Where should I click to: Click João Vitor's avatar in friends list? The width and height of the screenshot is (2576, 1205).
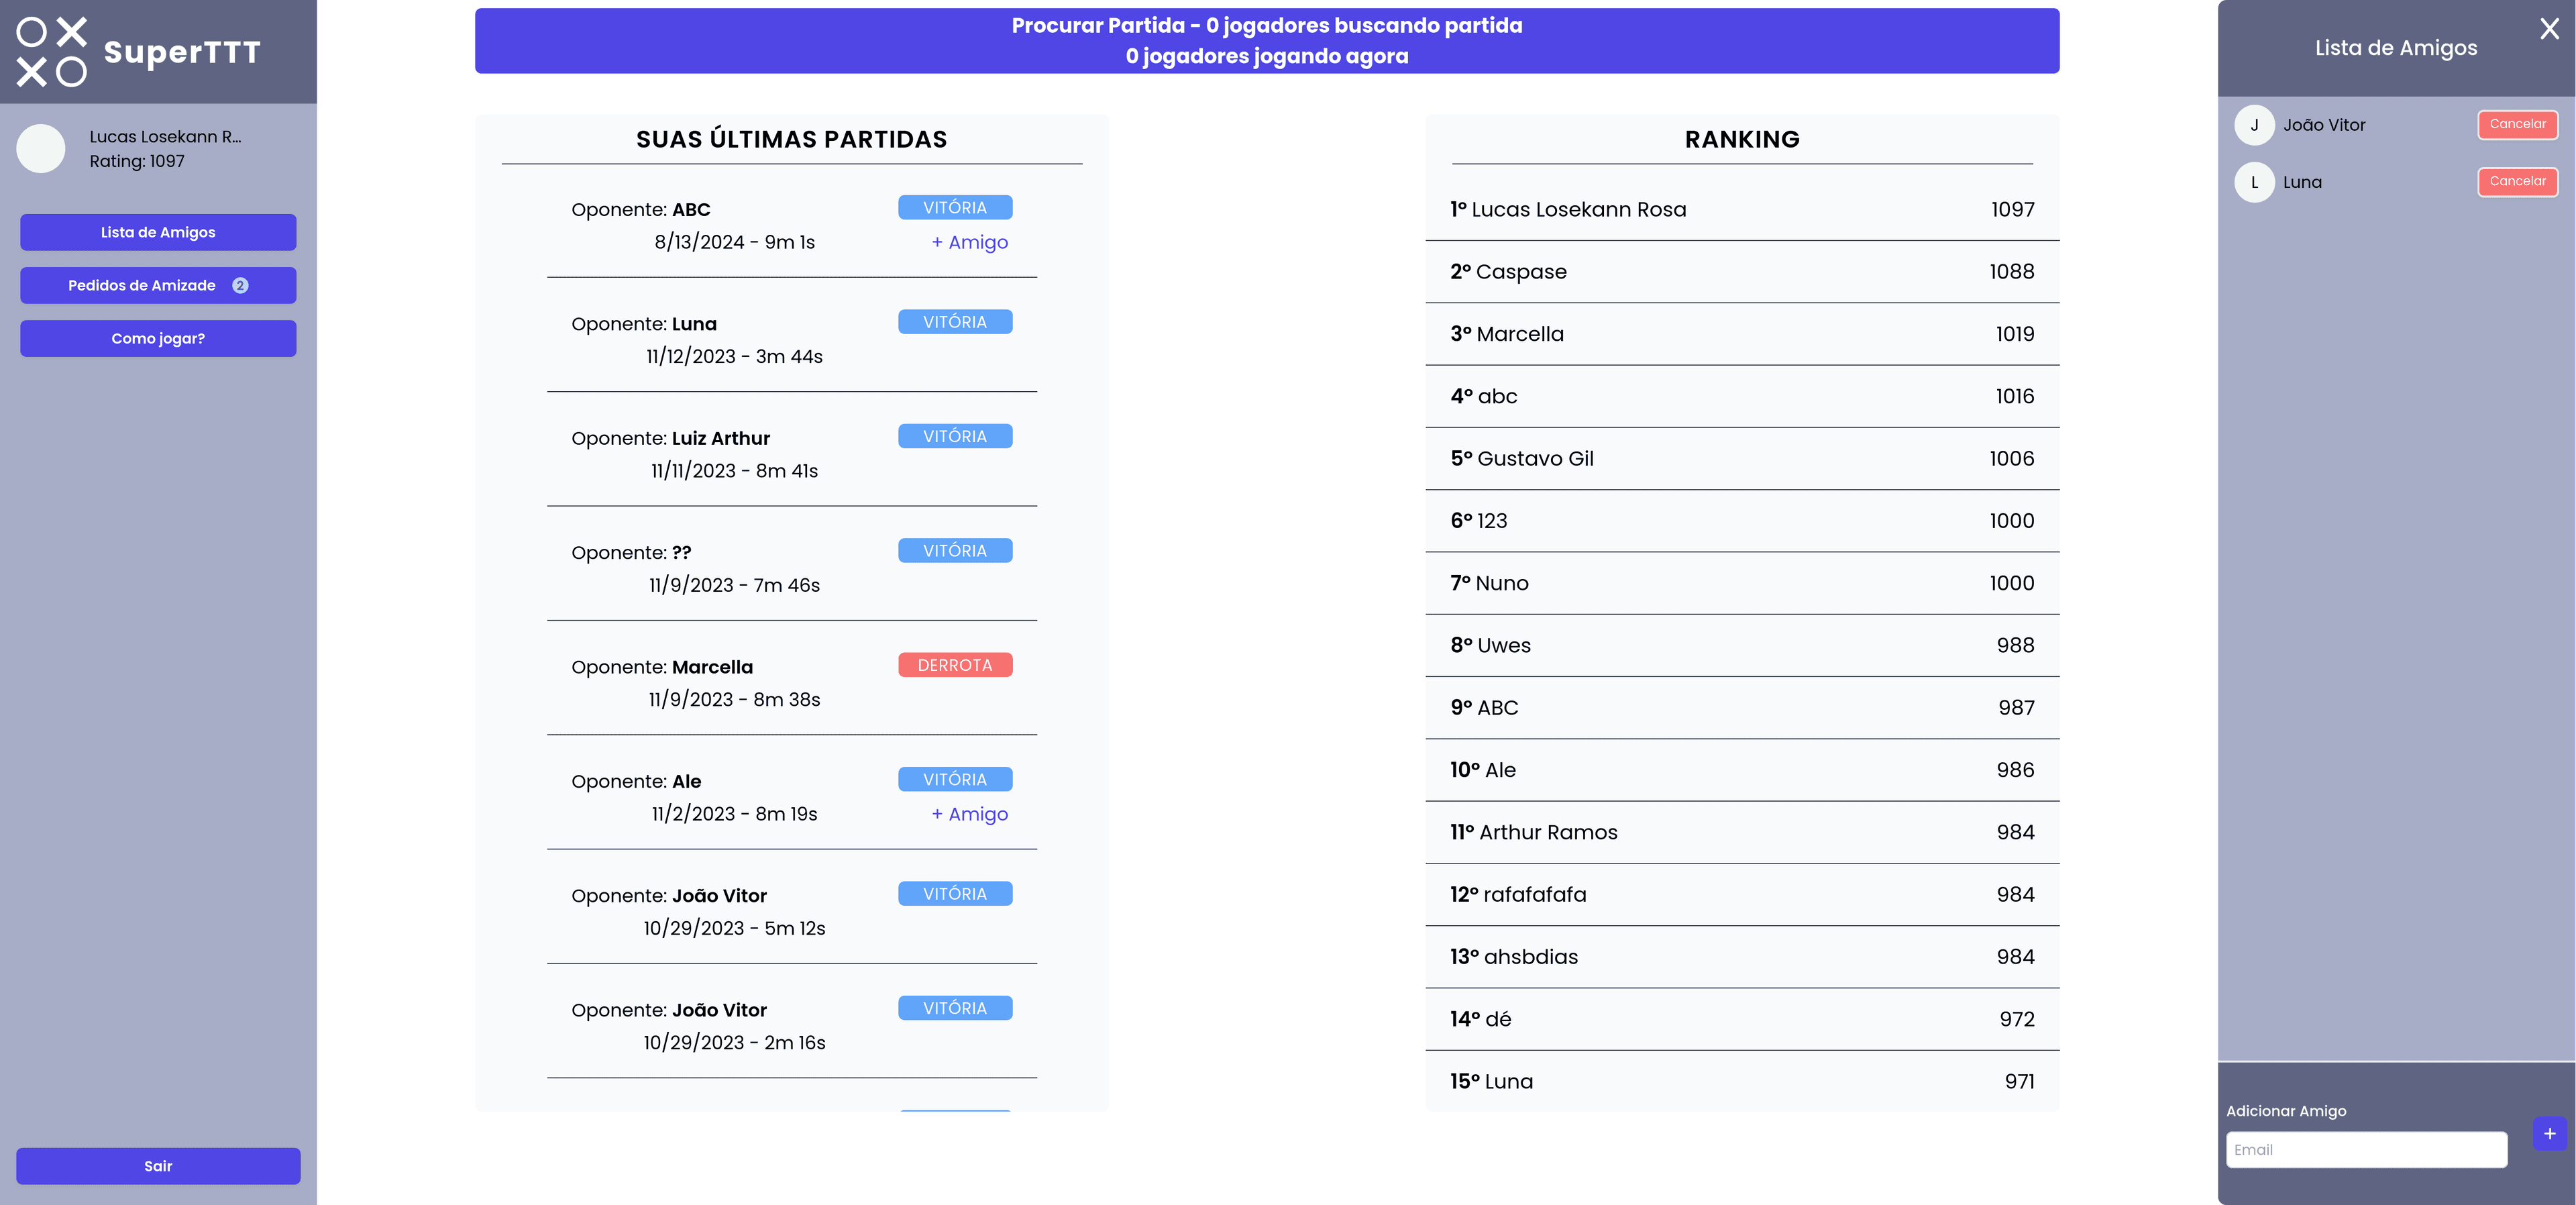tap(2254, 125)
